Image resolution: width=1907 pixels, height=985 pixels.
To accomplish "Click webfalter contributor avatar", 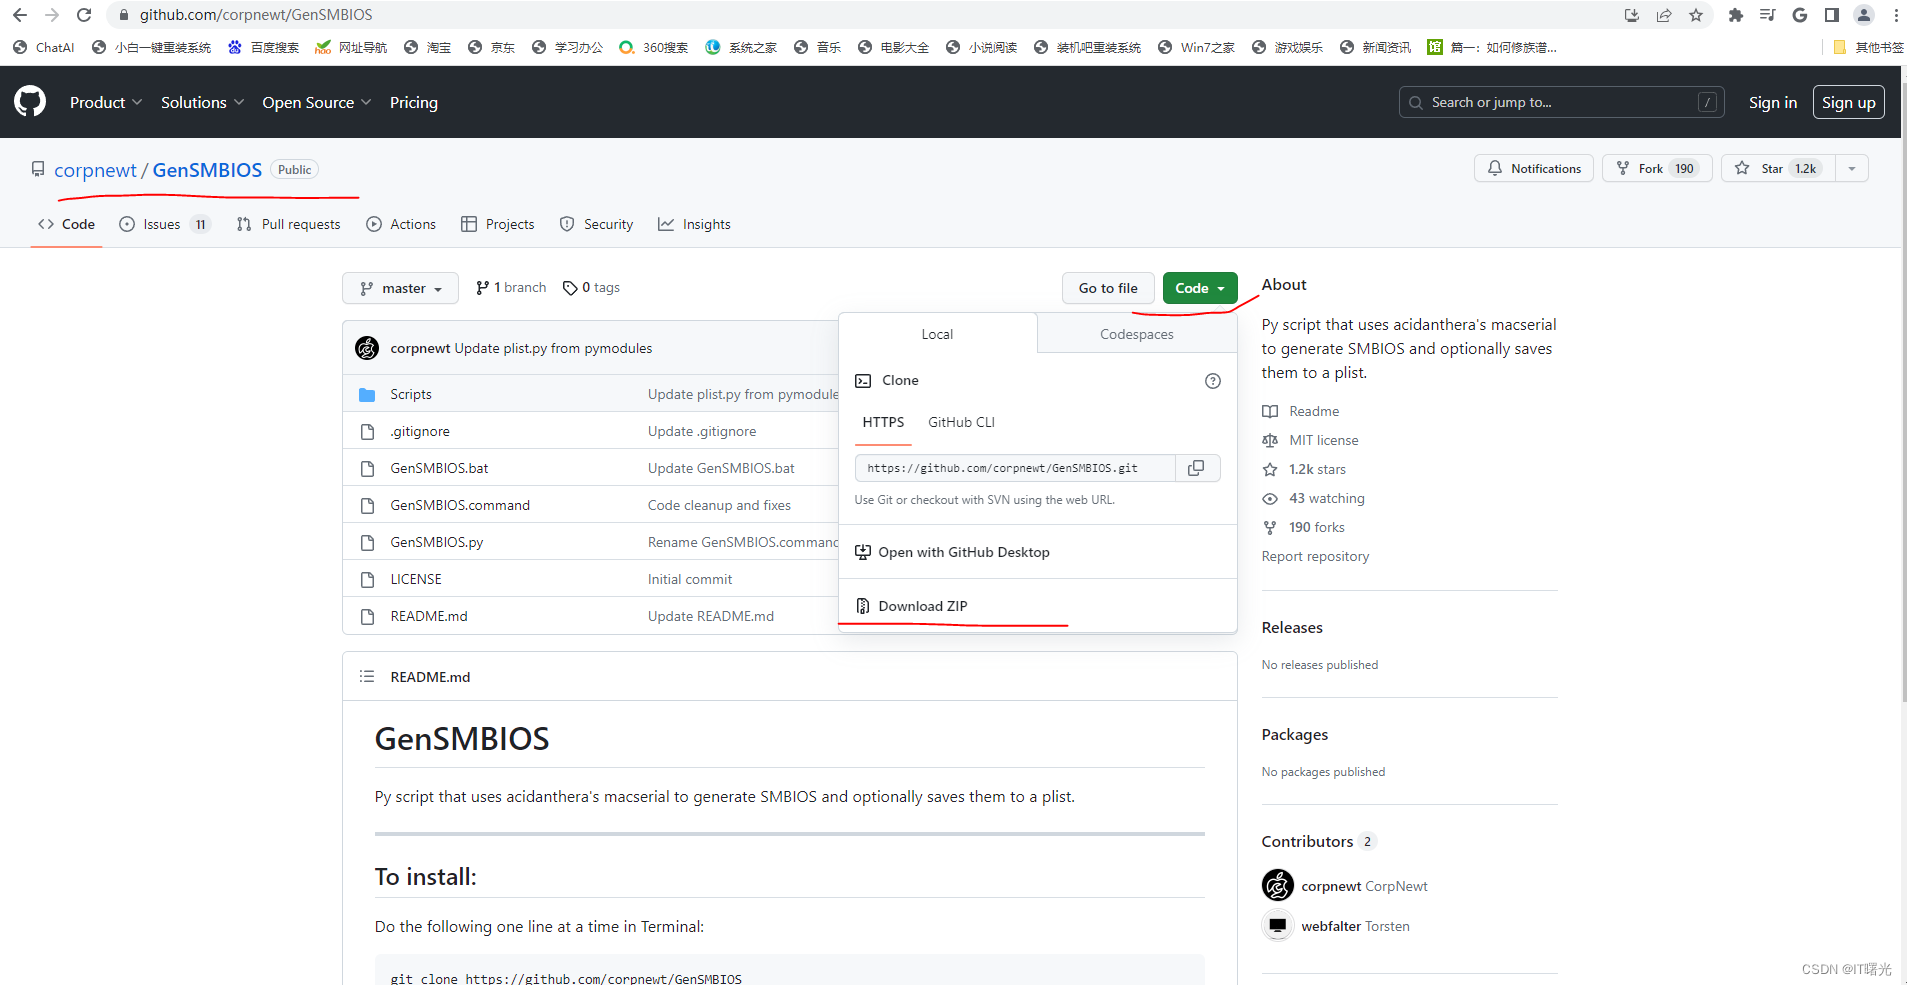I will [x=1278, y=926].
